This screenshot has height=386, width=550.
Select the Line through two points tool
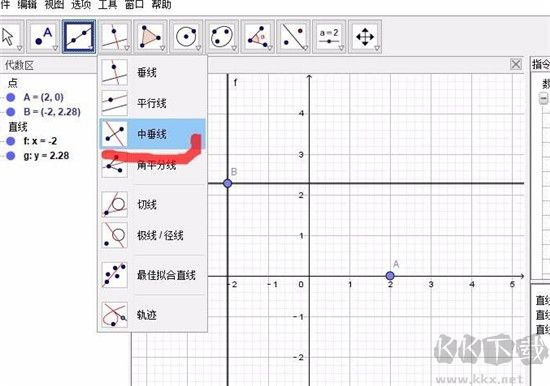(x=79, y=36)
